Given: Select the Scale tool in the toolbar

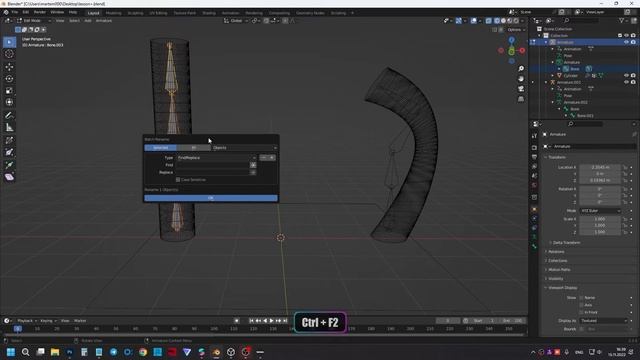Looking at the screenshot, I should tap(9, 90).
